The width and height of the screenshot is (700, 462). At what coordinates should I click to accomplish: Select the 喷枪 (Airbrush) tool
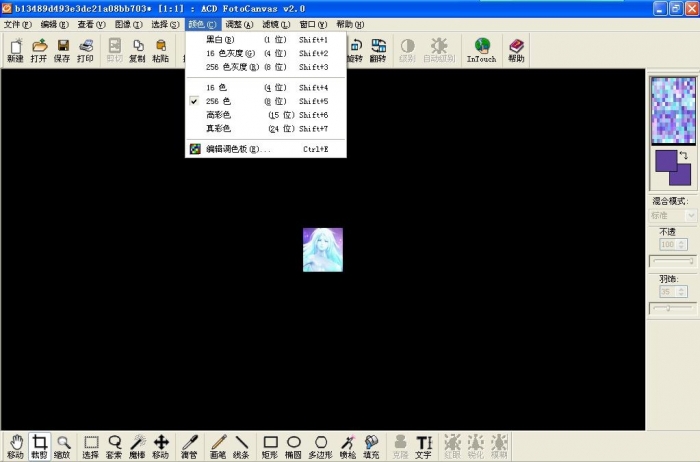(348, 446)
